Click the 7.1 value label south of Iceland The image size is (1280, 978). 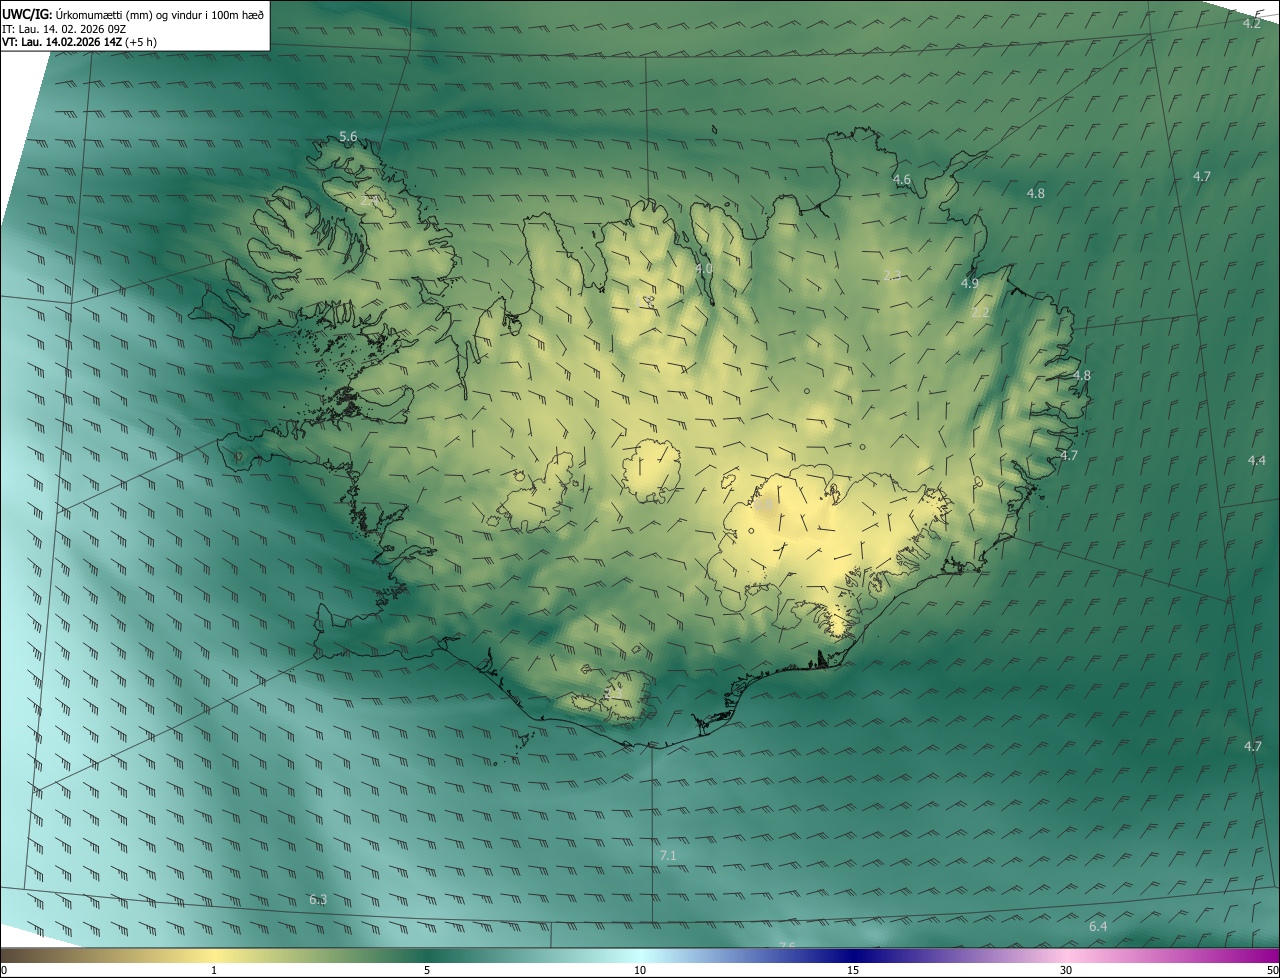(x=668, y=856)
